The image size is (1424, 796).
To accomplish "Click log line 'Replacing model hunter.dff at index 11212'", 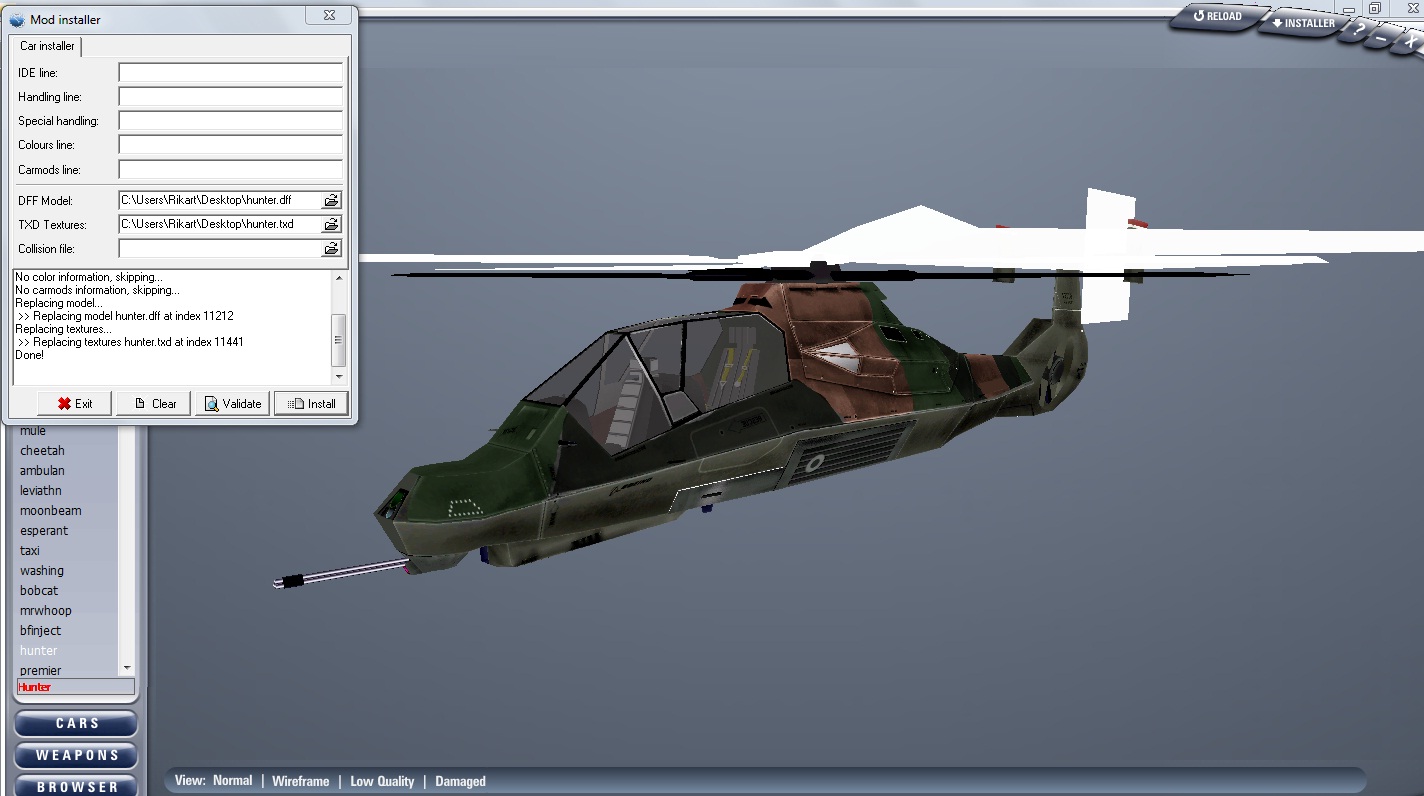I will pyautogui.click(x=126, y=316).
